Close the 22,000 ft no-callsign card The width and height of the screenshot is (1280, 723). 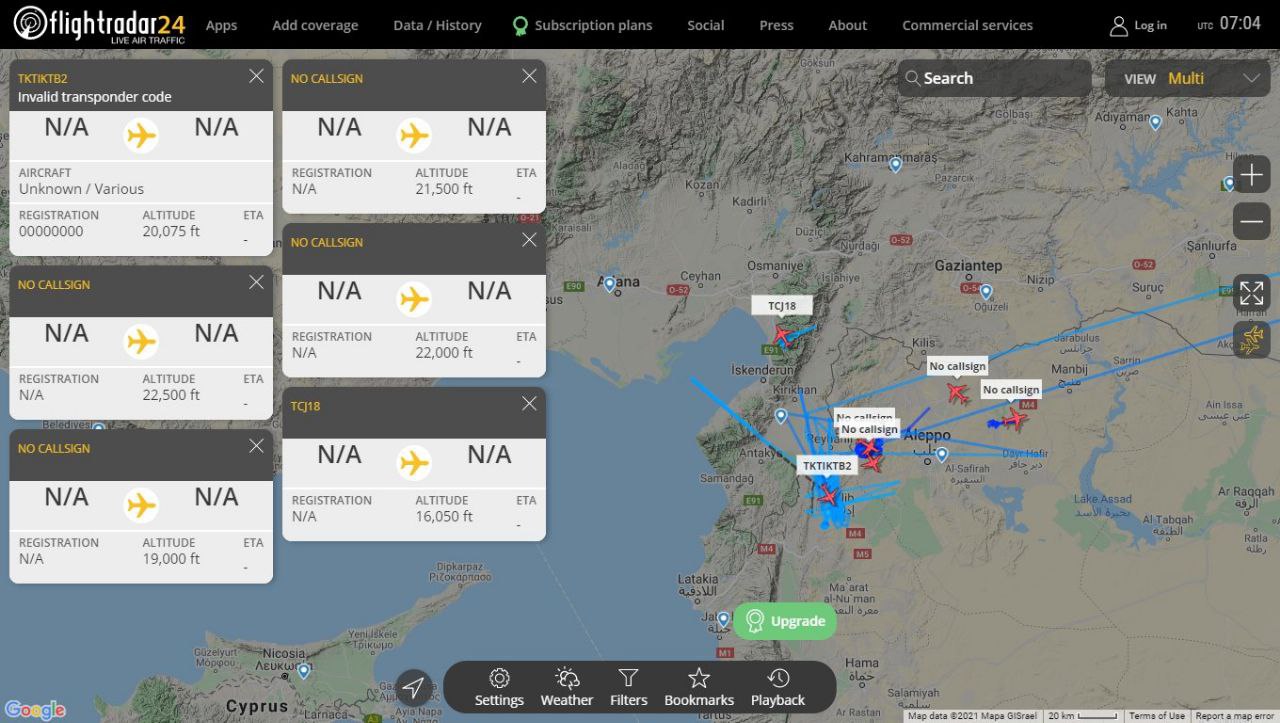coord(529,240)
